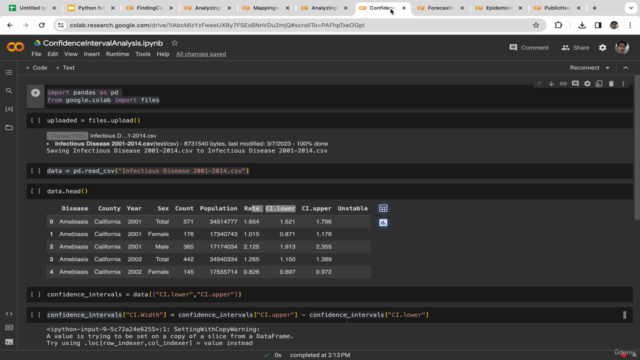640x360 pixels.
Task: Run the pd.read_csv cell bracket
Action: pos(36,171)
